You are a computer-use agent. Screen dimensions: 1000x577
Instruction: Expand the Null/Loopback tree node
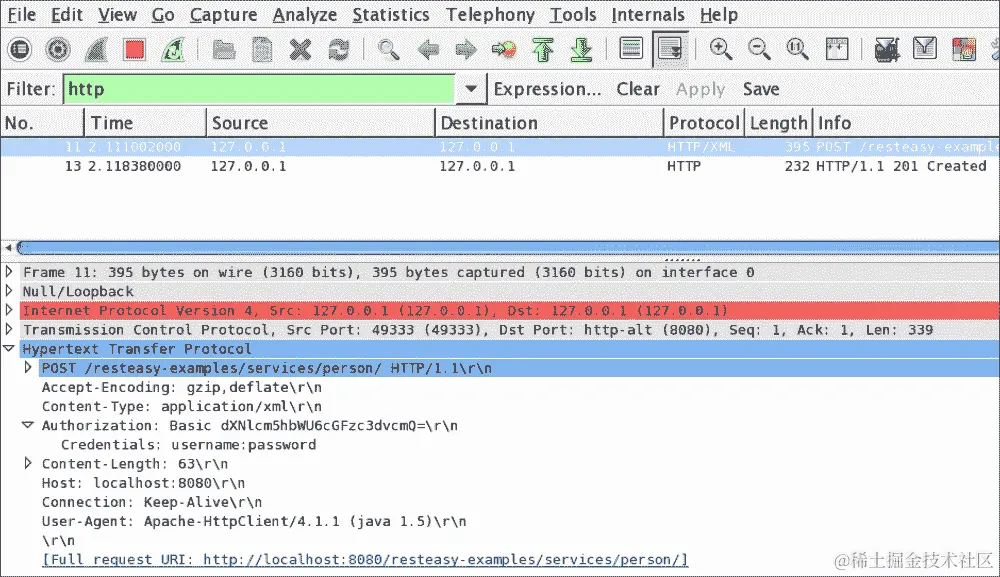[9, 291]
